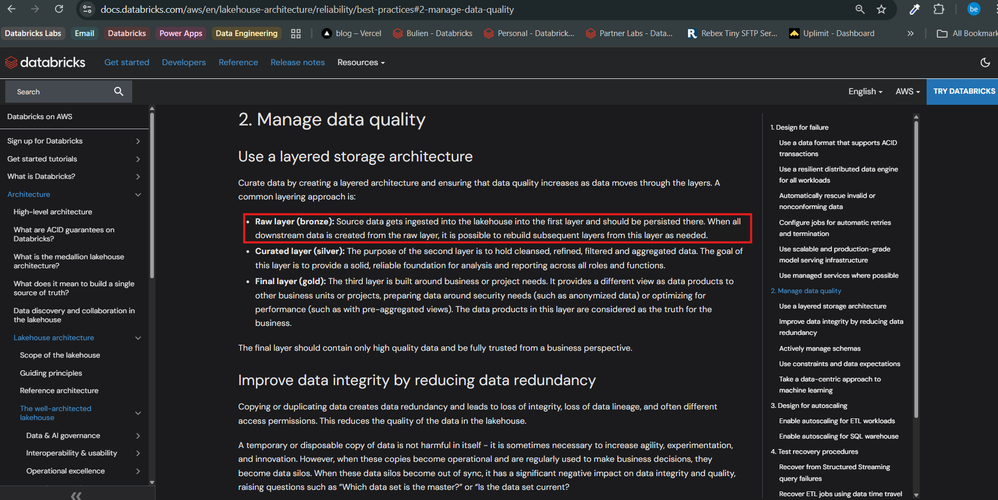Click the Databricks logo in the header
Viewport: 998px width, 500px height.
pyautogui.click(x=48, y=62)
